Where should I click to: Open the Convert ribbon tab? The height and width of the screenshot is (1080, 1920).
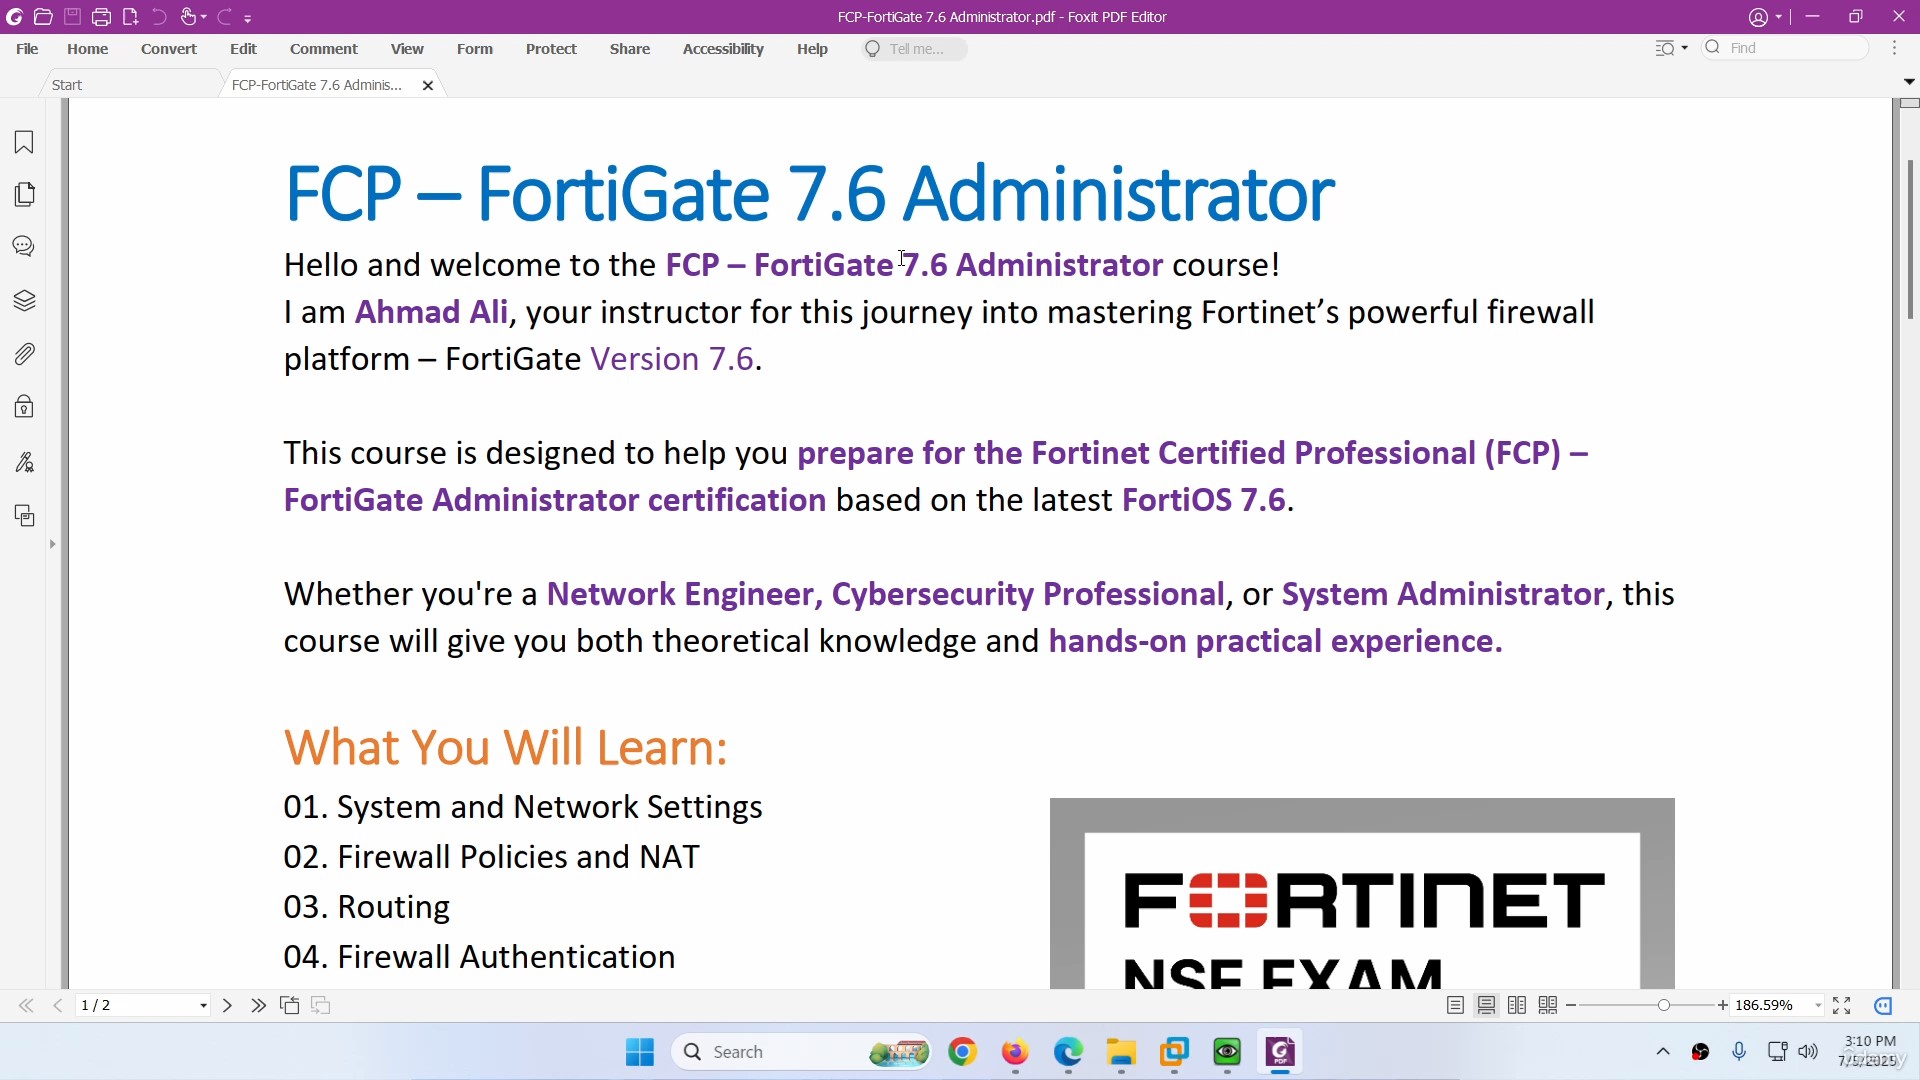click(x=168, y=49)
